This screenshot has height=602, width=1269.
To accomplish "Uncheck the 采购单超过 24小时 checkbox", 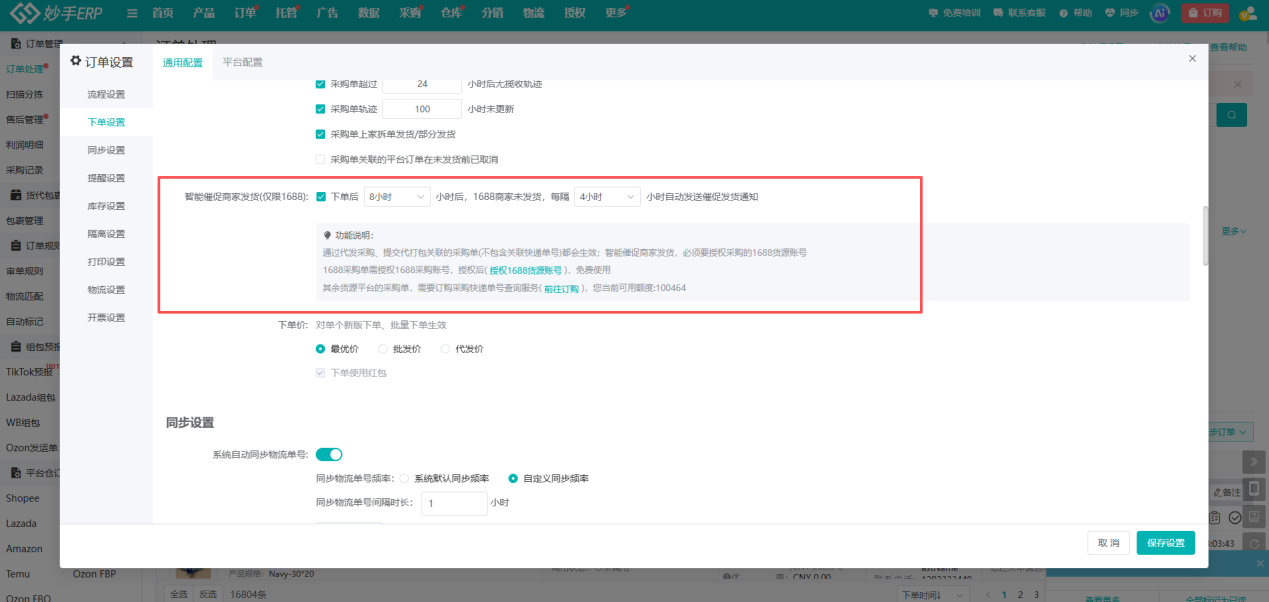I will coord(320,84).
